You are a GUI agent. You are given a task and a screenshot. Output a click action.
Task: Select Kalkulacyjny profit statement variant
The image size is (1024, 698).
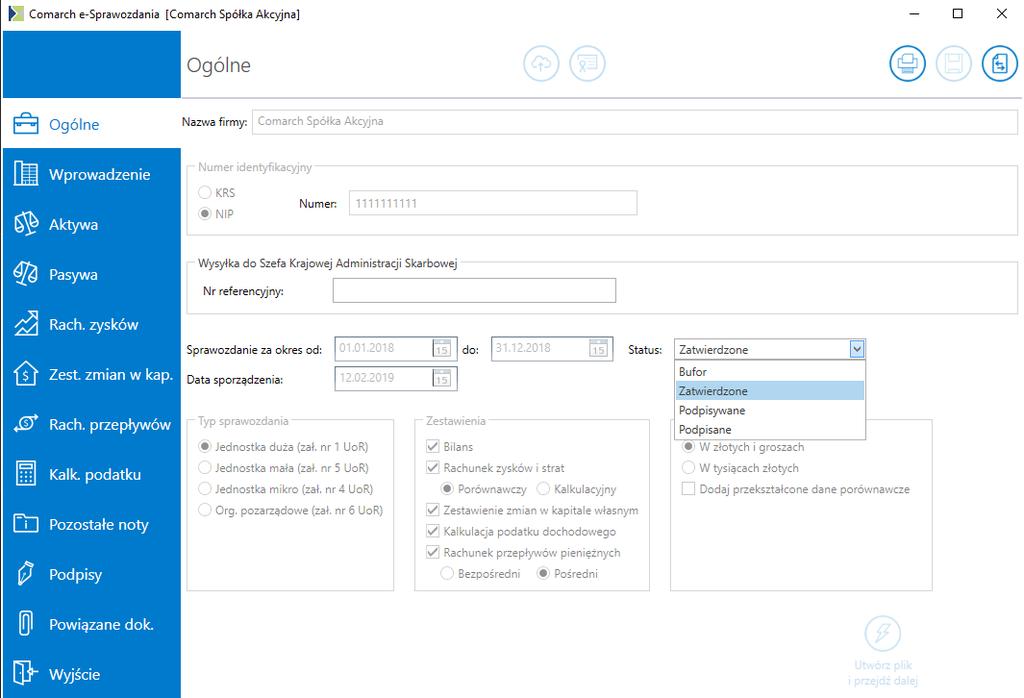pyautogui.click(x=543, y=489)
